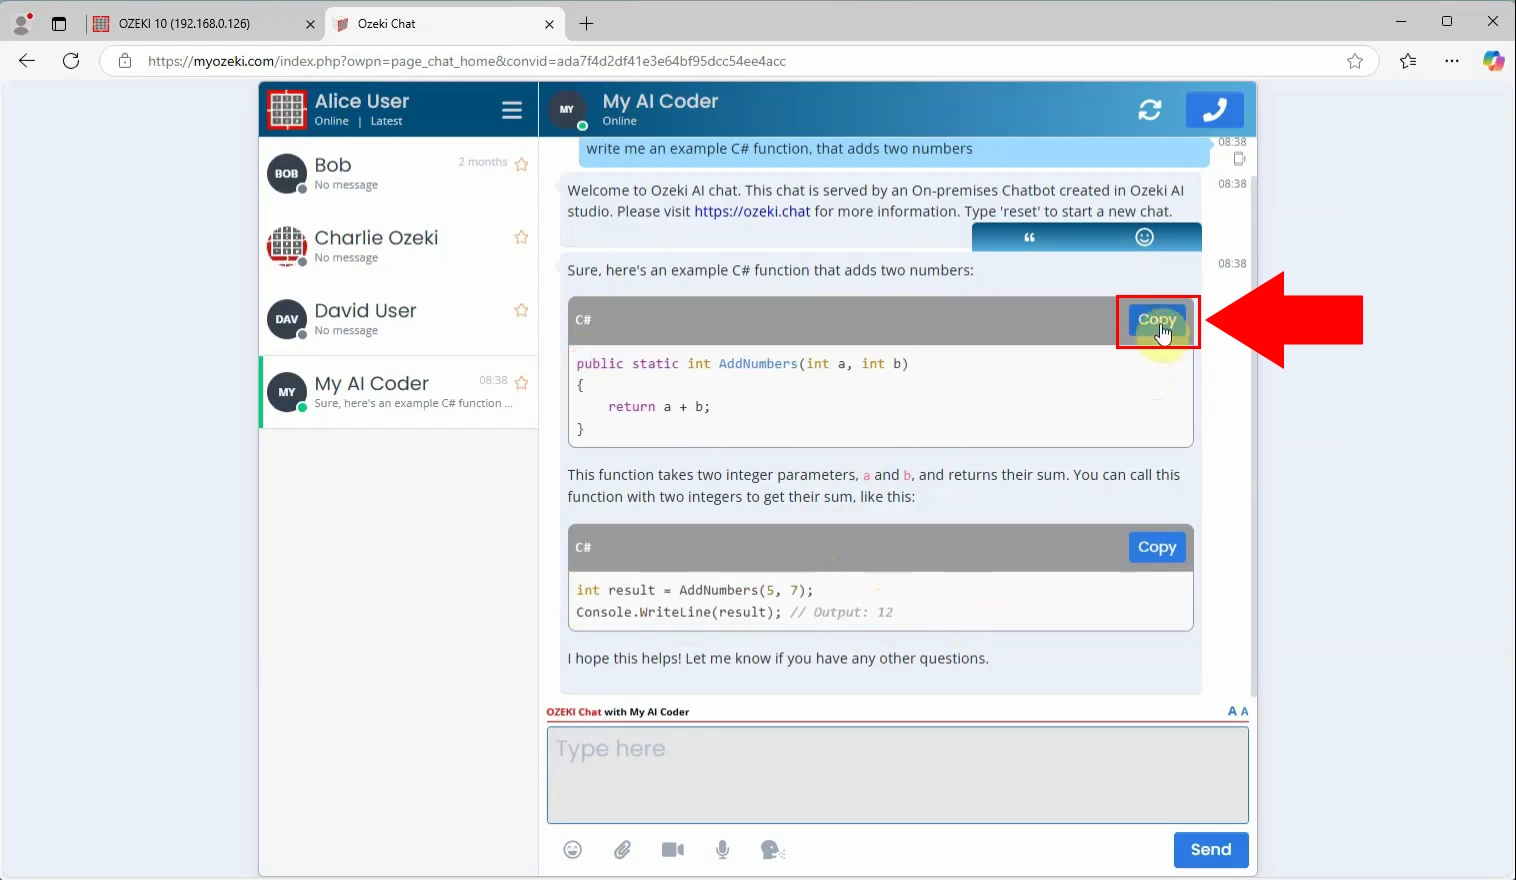Click the Type here message box

[x=897, y=775]
